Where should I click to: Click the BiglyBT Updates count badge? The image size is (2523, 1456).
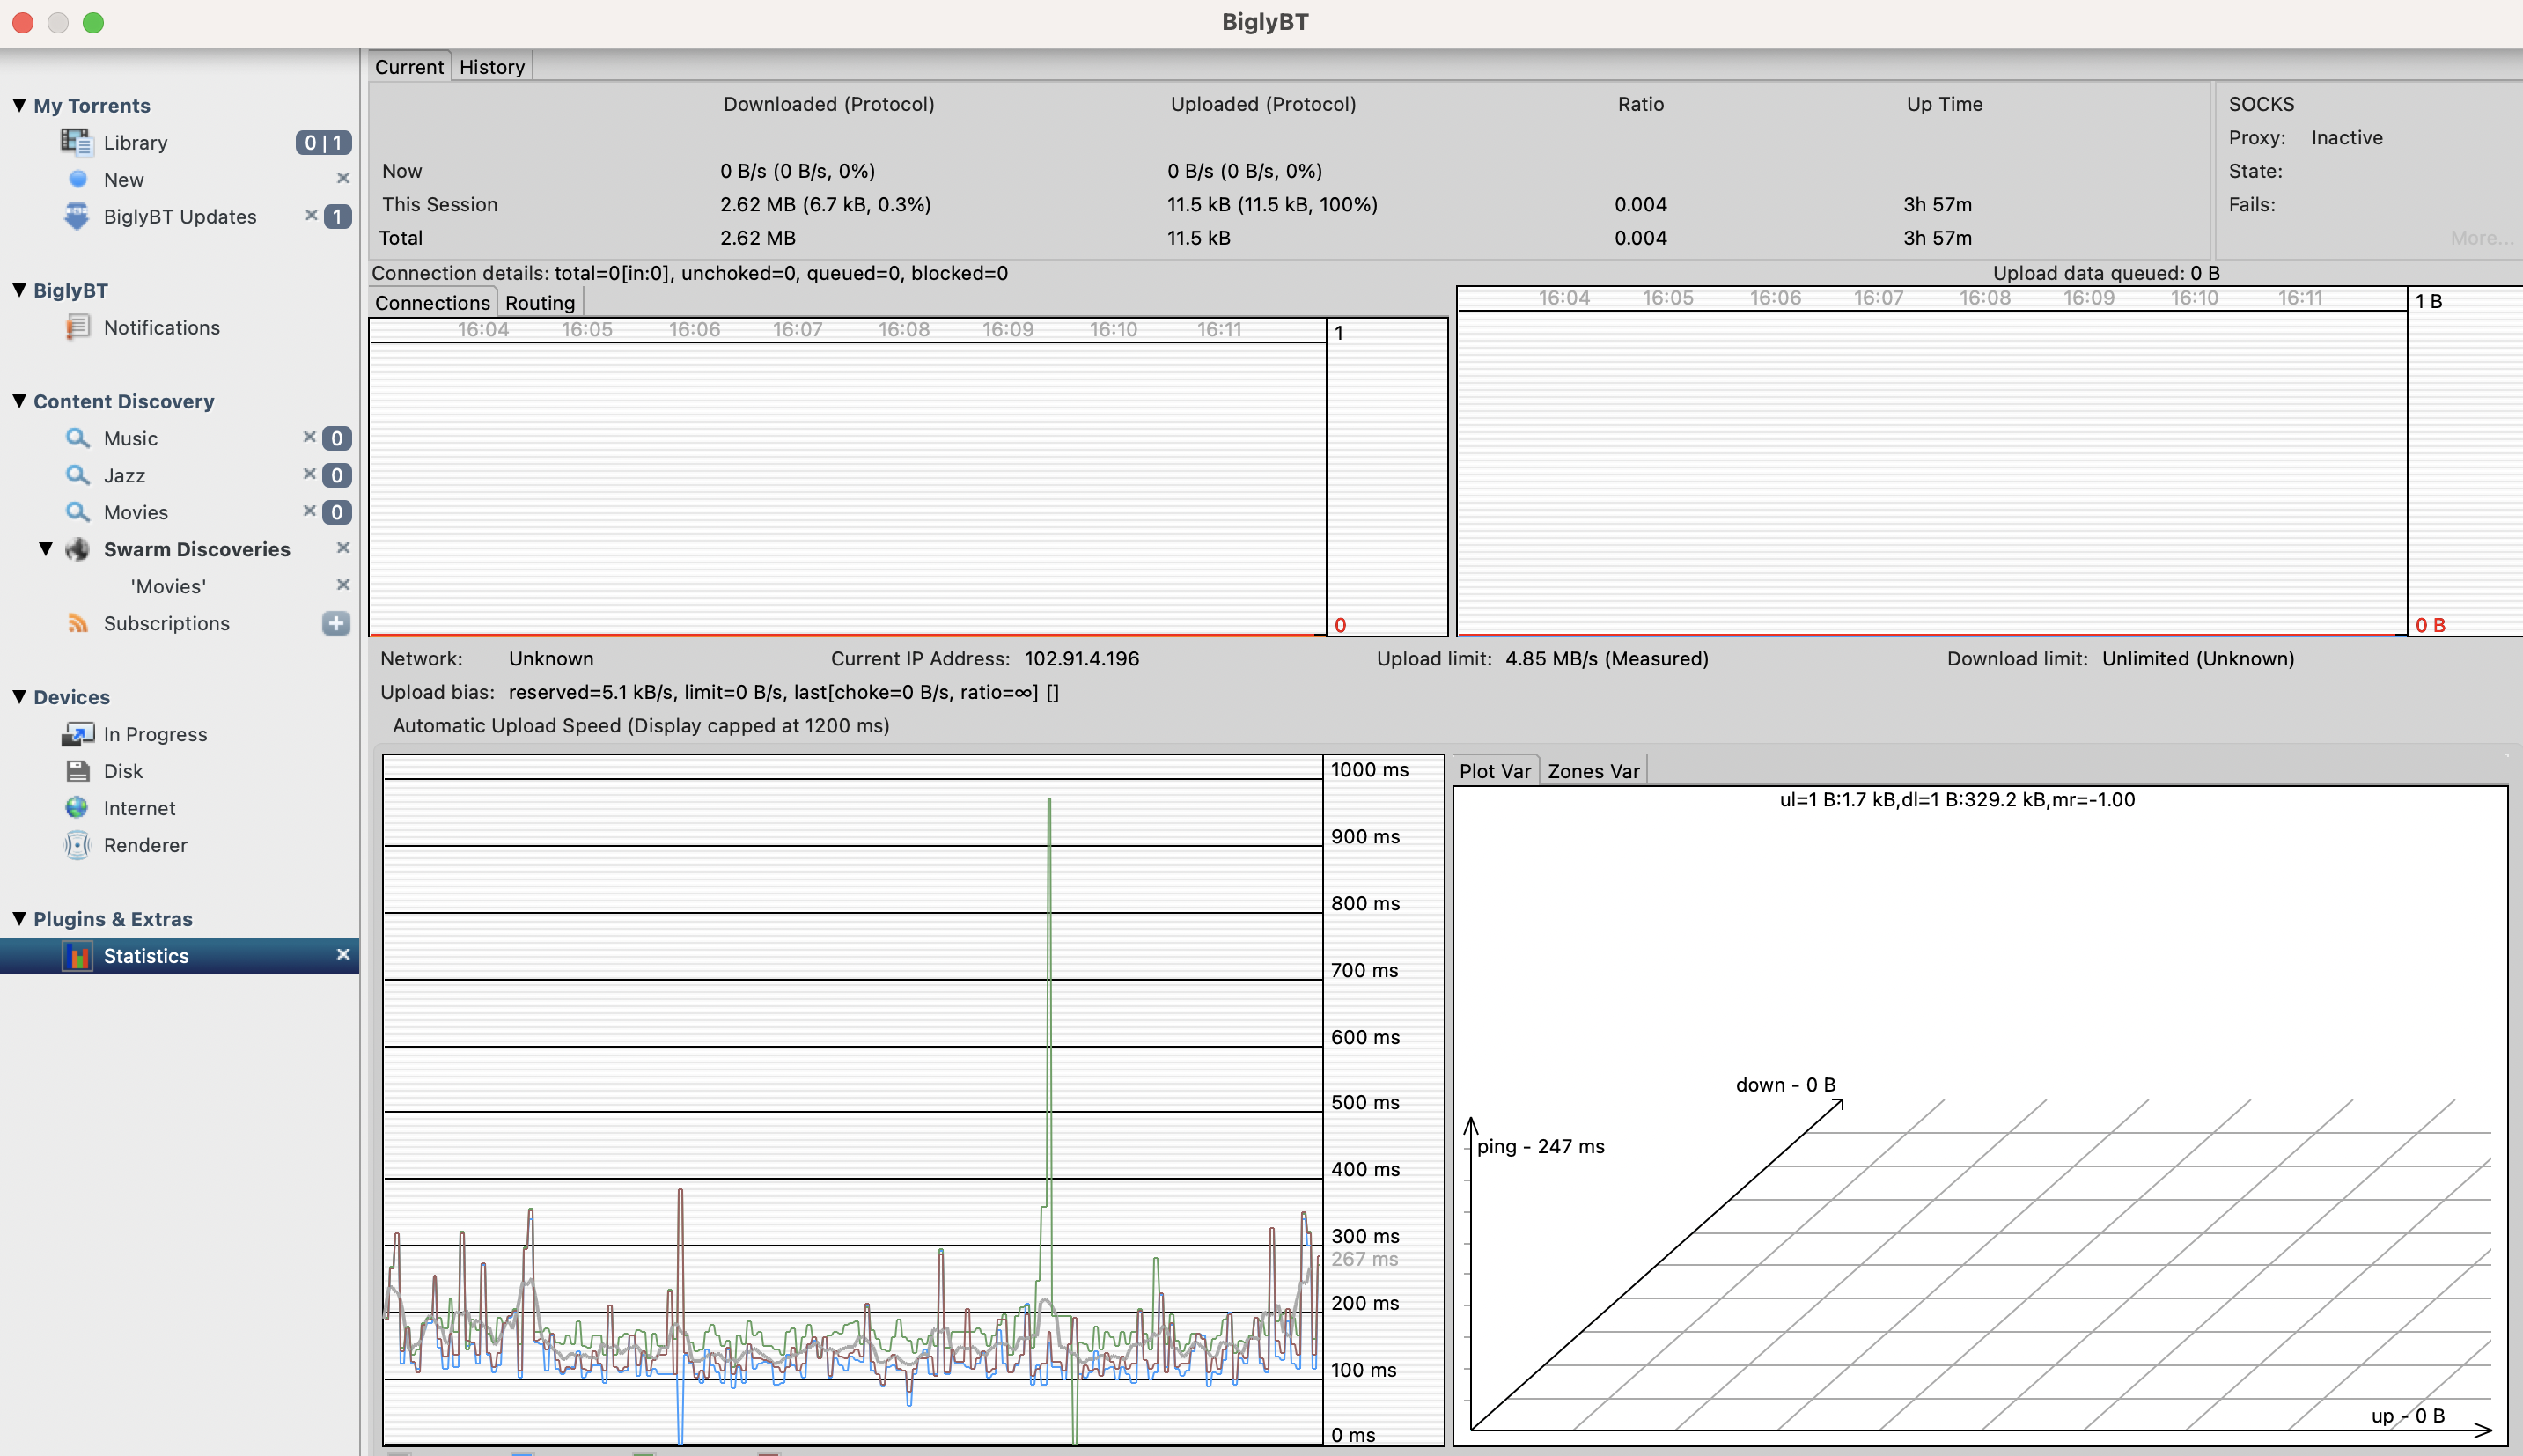(337, 216)
